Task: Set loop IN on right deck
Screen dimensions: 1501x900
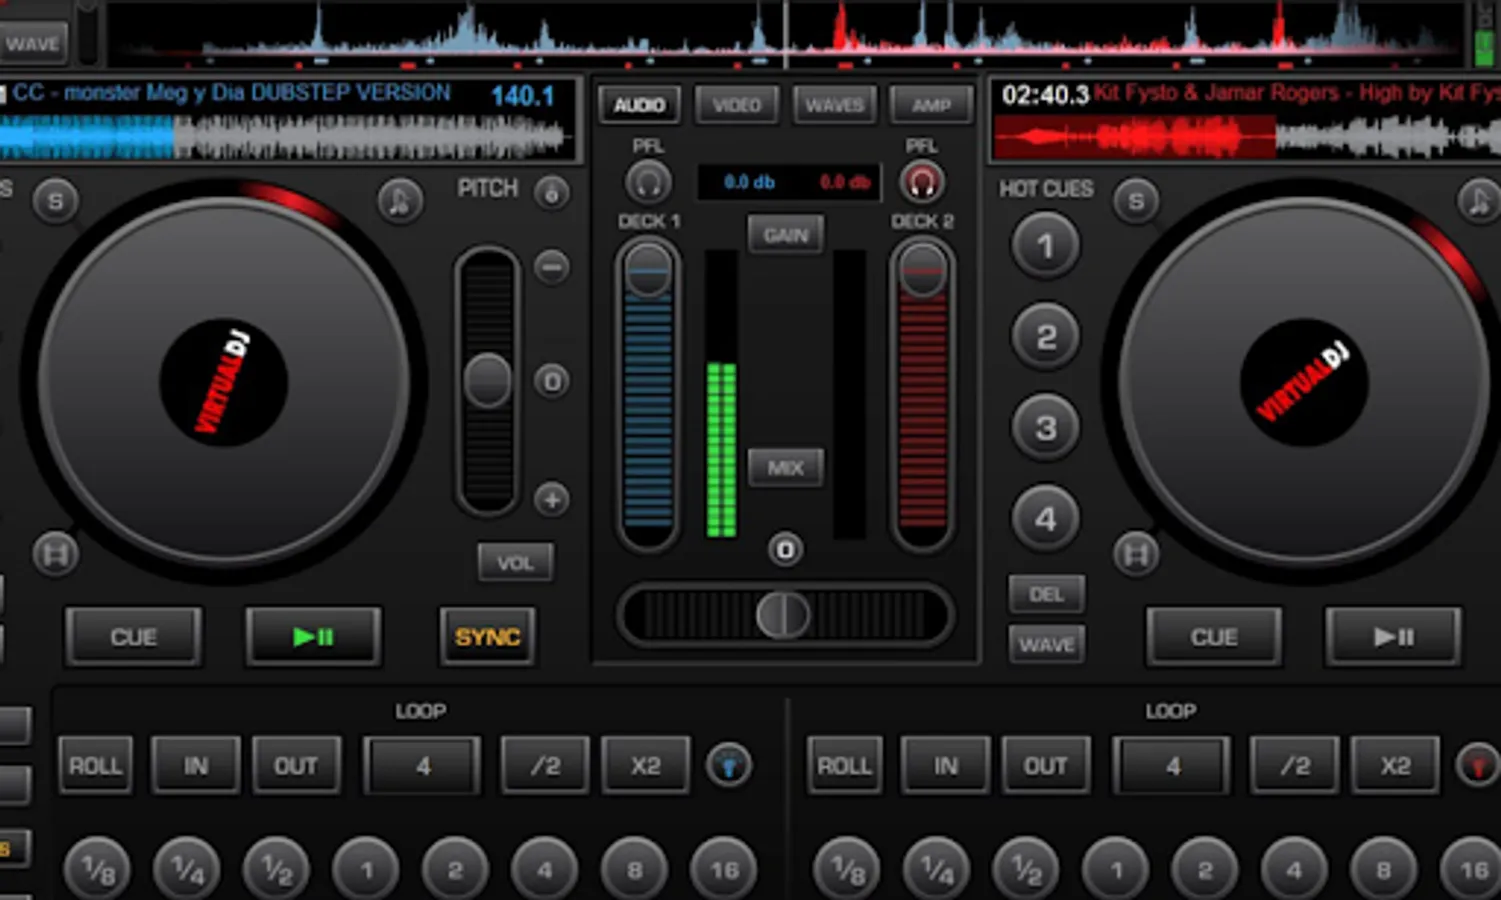Action: [x=945, y=766]
